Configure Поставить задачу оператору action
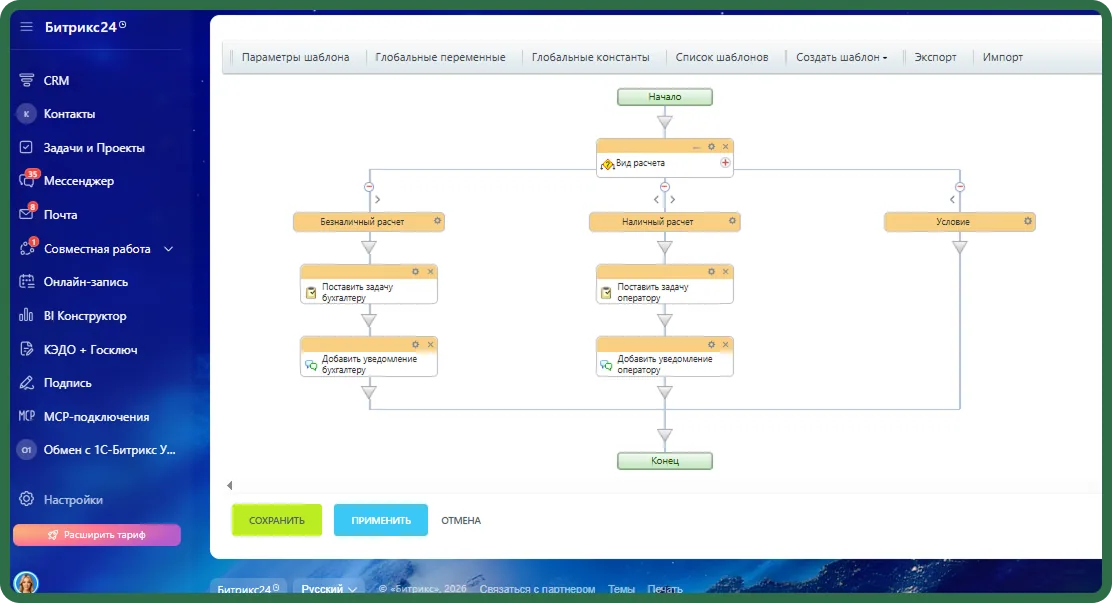The image size is (1112, 603). pyautogui.click(x=711, y=272)
